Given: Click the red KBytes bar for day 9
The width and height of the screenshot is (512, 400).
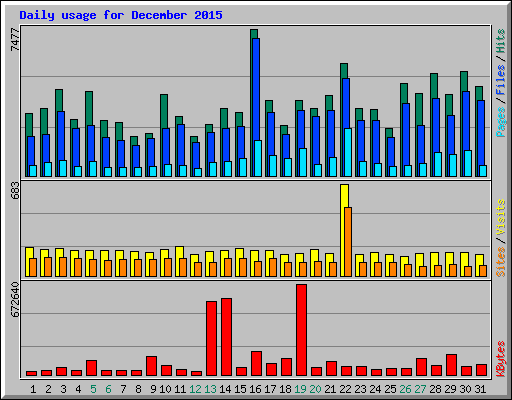Looking at the screenshot, I should tap(151, 366).
